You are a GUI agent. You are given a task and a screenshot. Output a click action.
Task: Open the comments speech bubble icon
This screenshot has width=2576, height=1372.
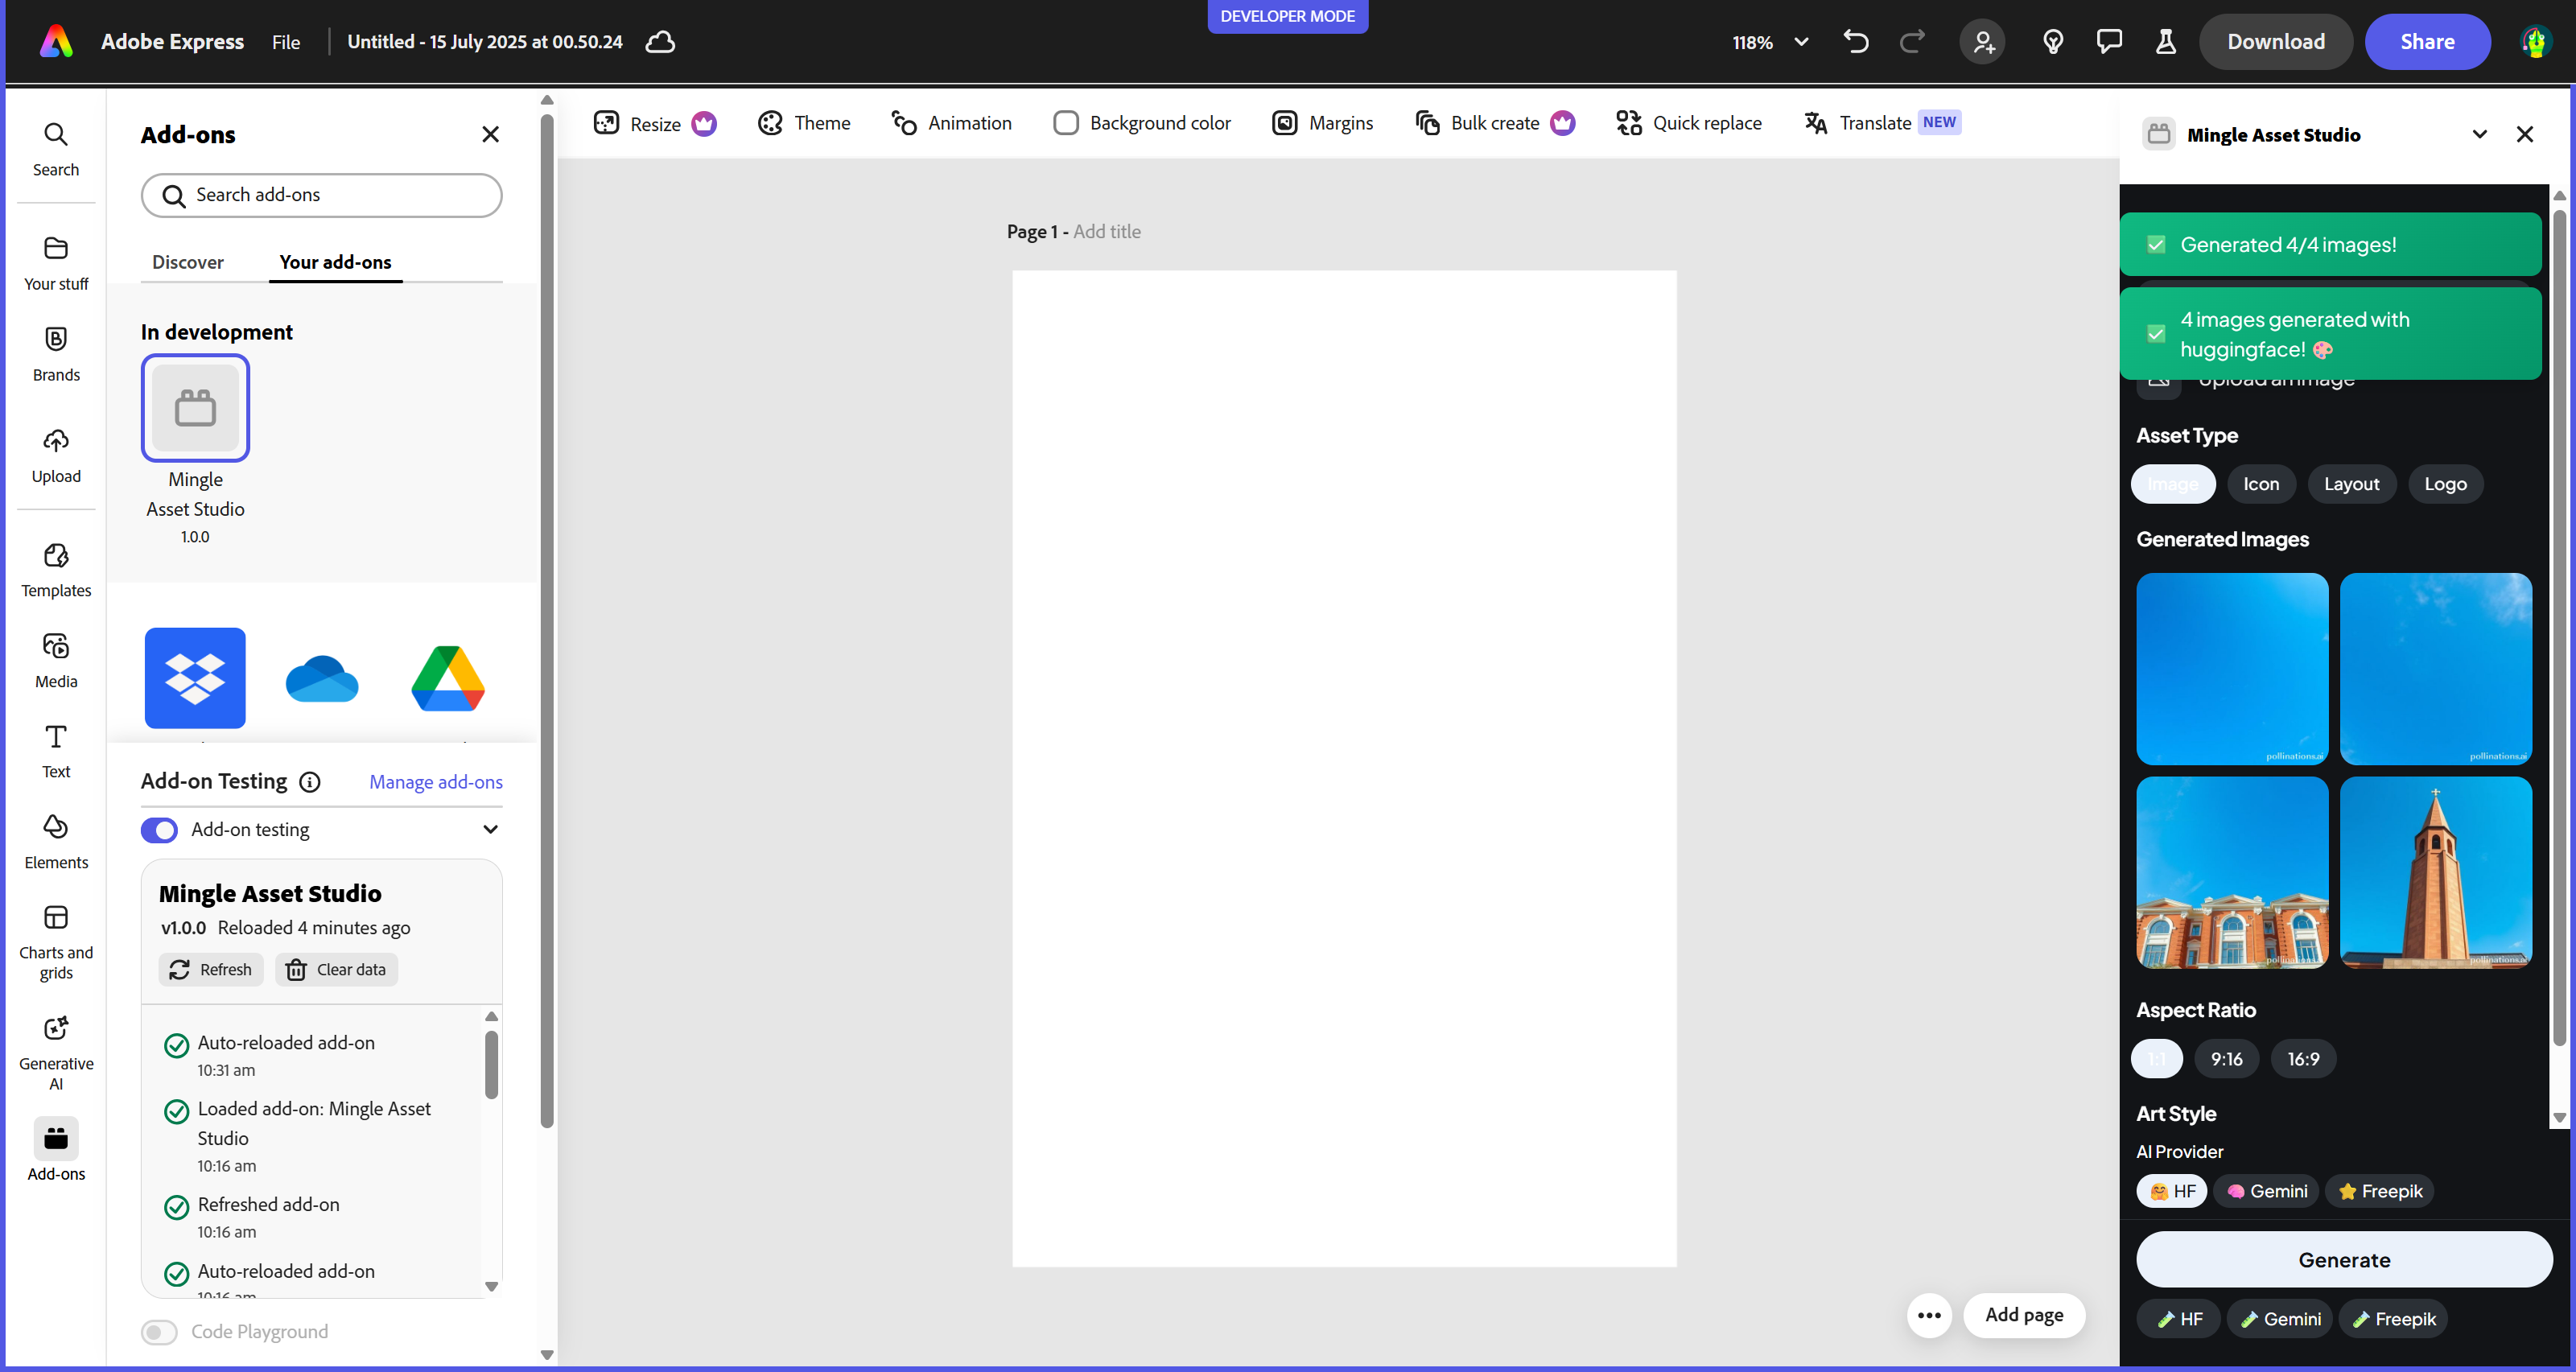pyautogui.click(x=2109, y=42)
